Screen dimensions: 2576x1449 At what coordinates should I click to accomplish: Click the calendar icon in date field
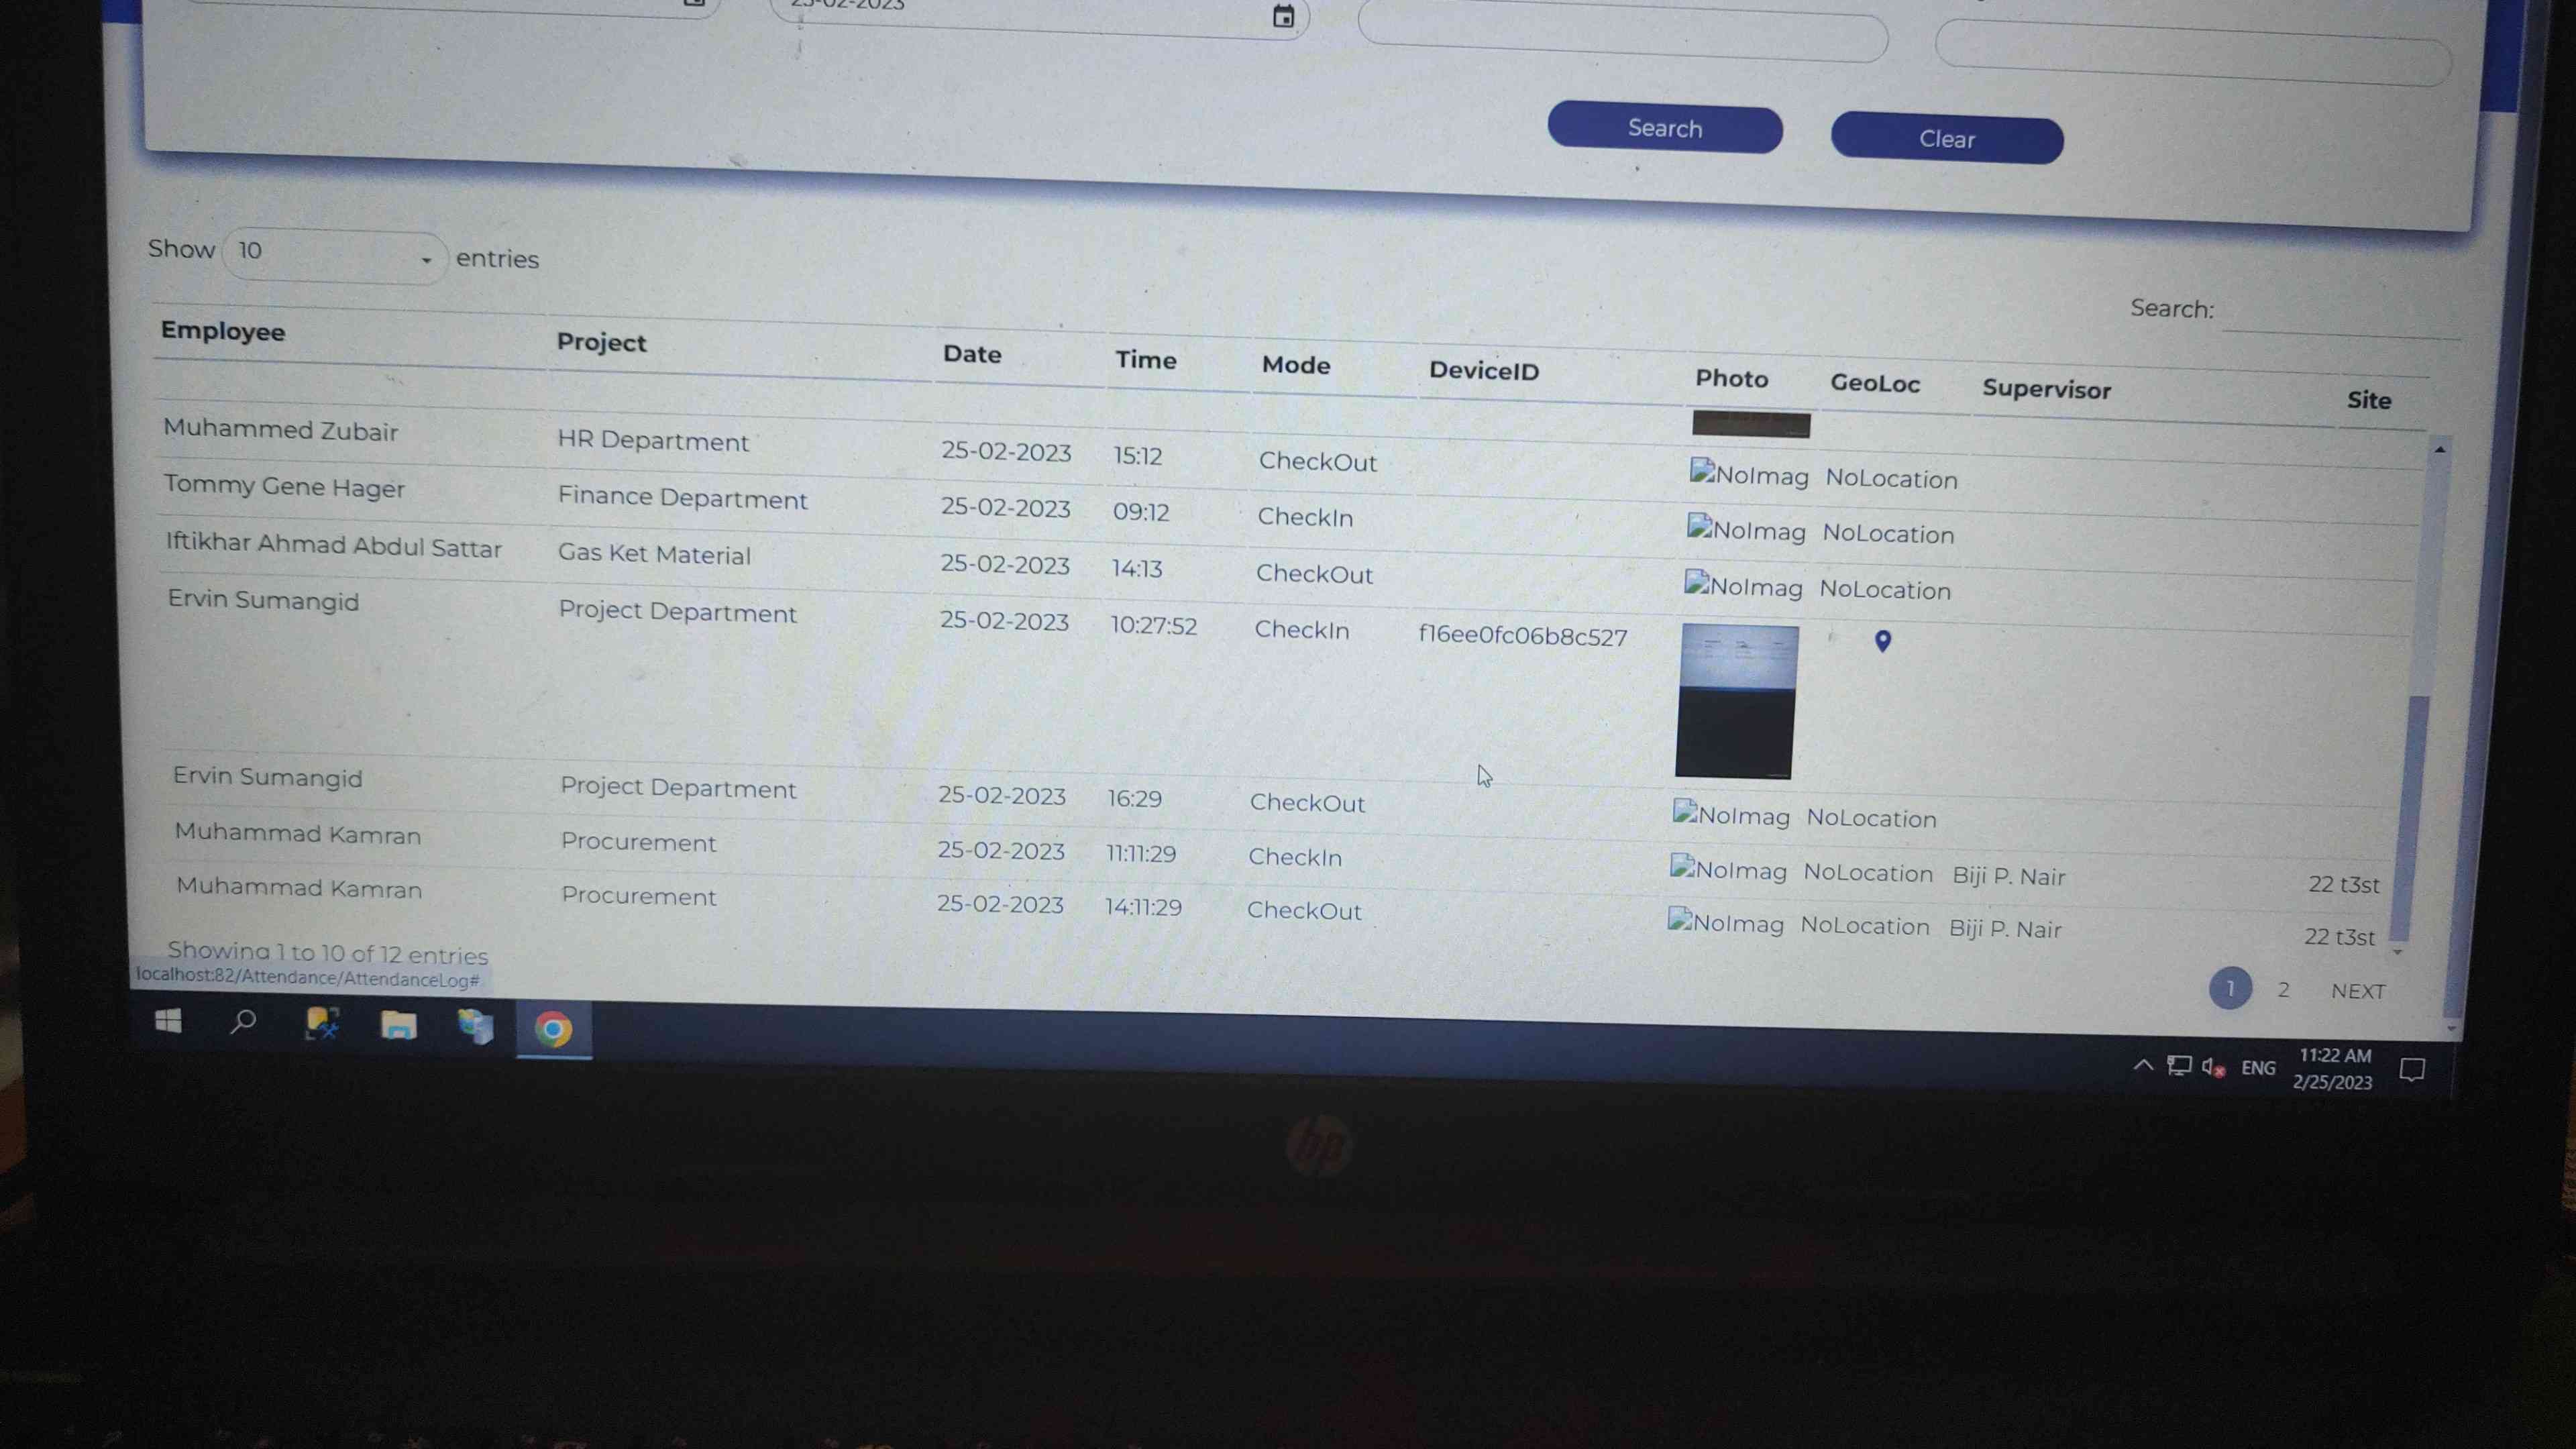click(1283, 16)
